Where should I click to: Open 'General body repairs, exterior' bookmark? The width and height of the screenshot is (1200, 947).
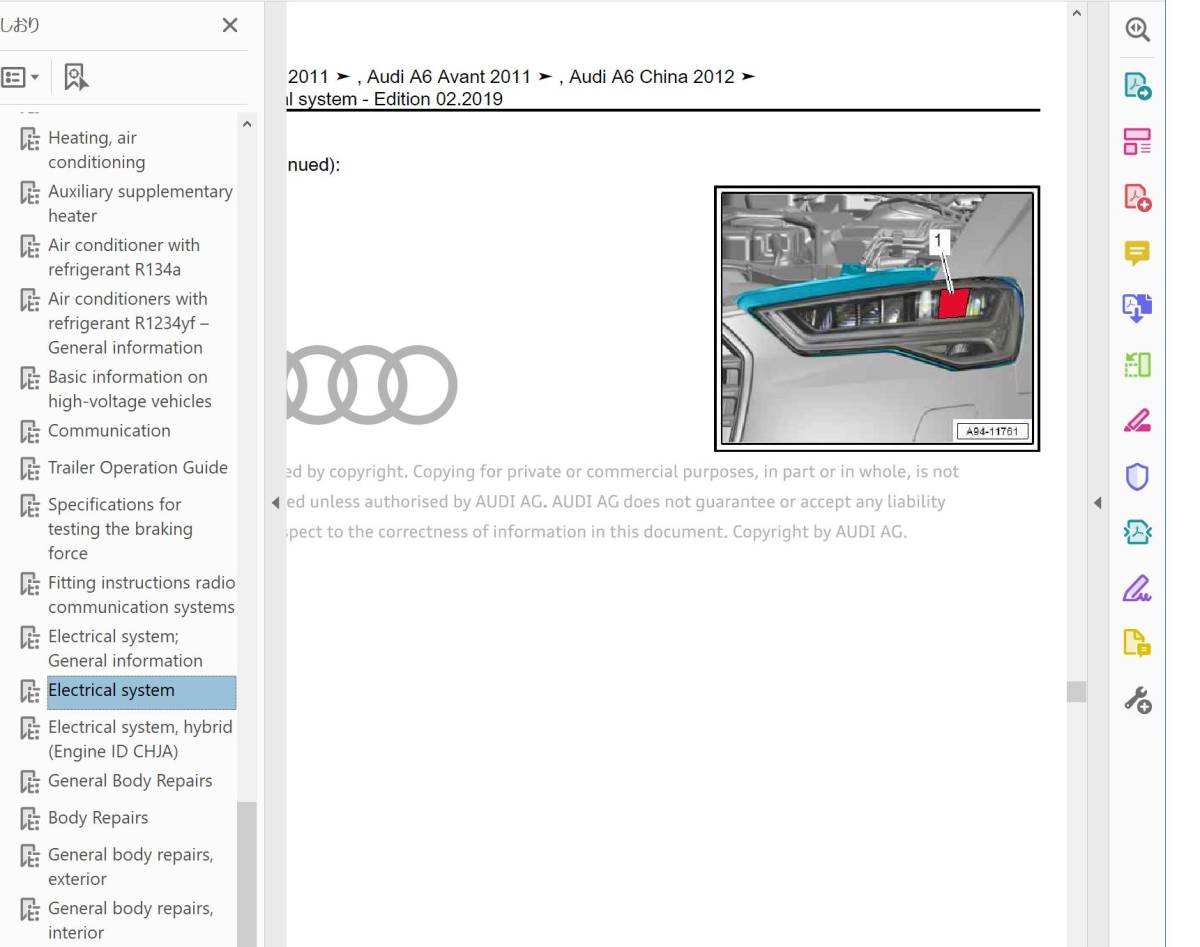click(x=130, y=867)
